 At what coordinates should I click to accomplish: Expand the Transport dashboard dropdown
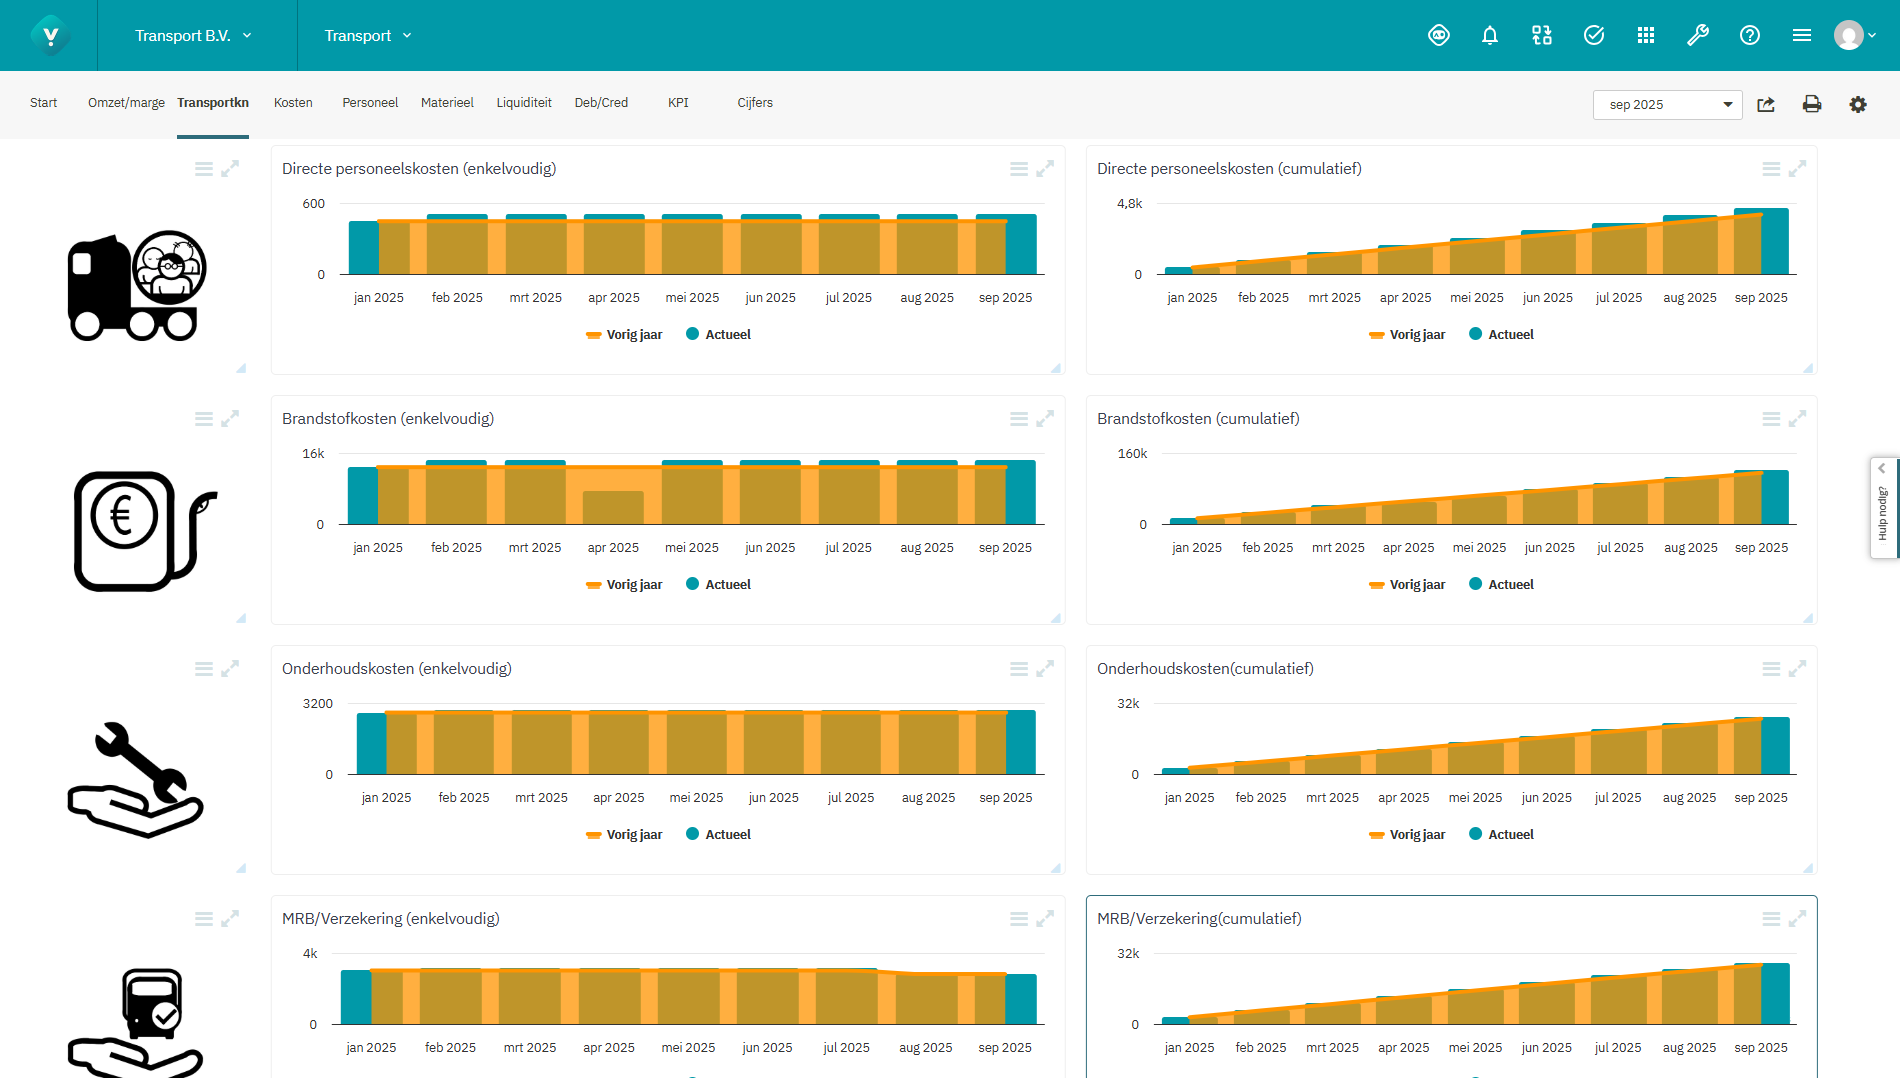pos(367,36)
